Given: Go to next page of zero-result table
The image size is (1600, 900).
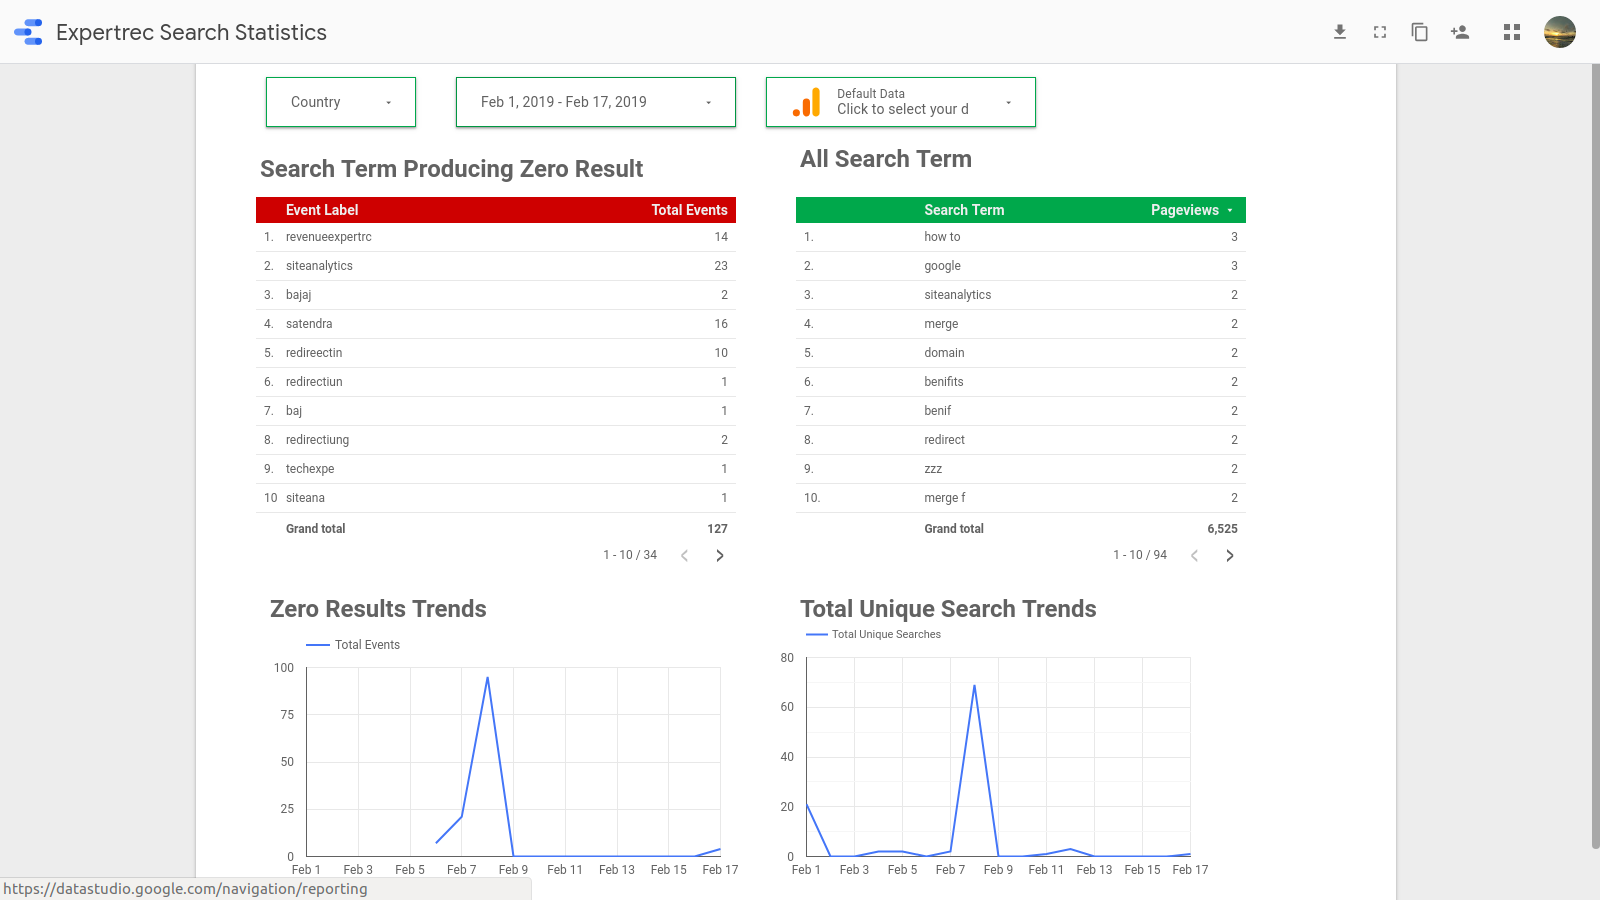Looking at the screenshot, I should 720,556.
